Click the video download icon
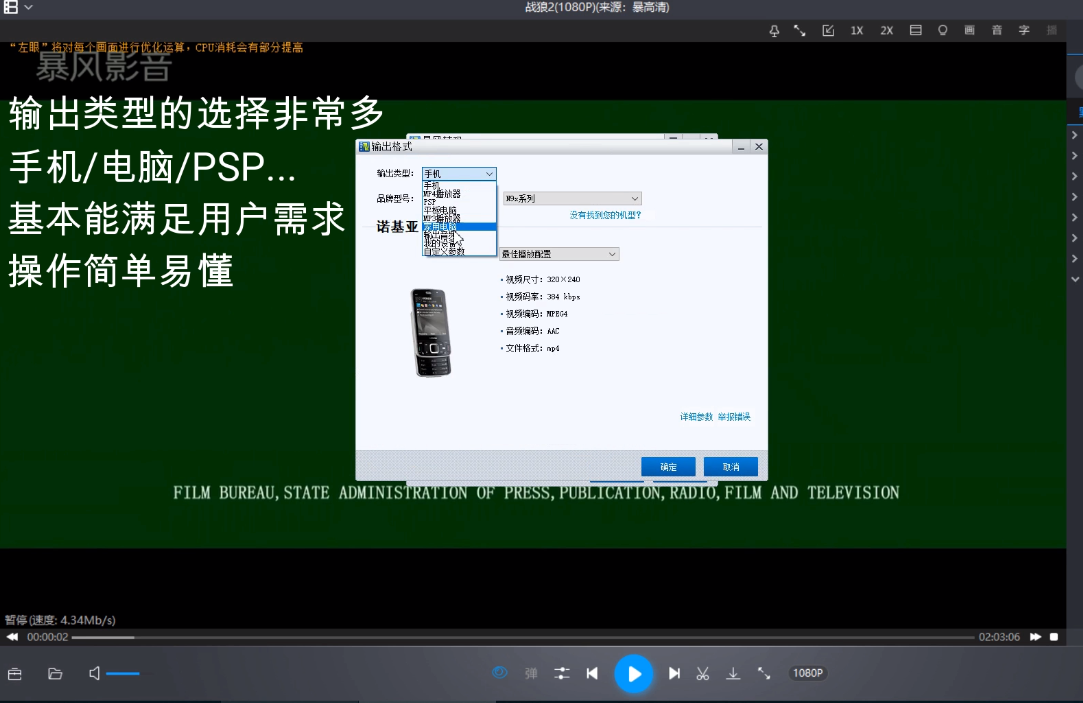The width and height of the screenshot is (1083, 703). [733, 673]
